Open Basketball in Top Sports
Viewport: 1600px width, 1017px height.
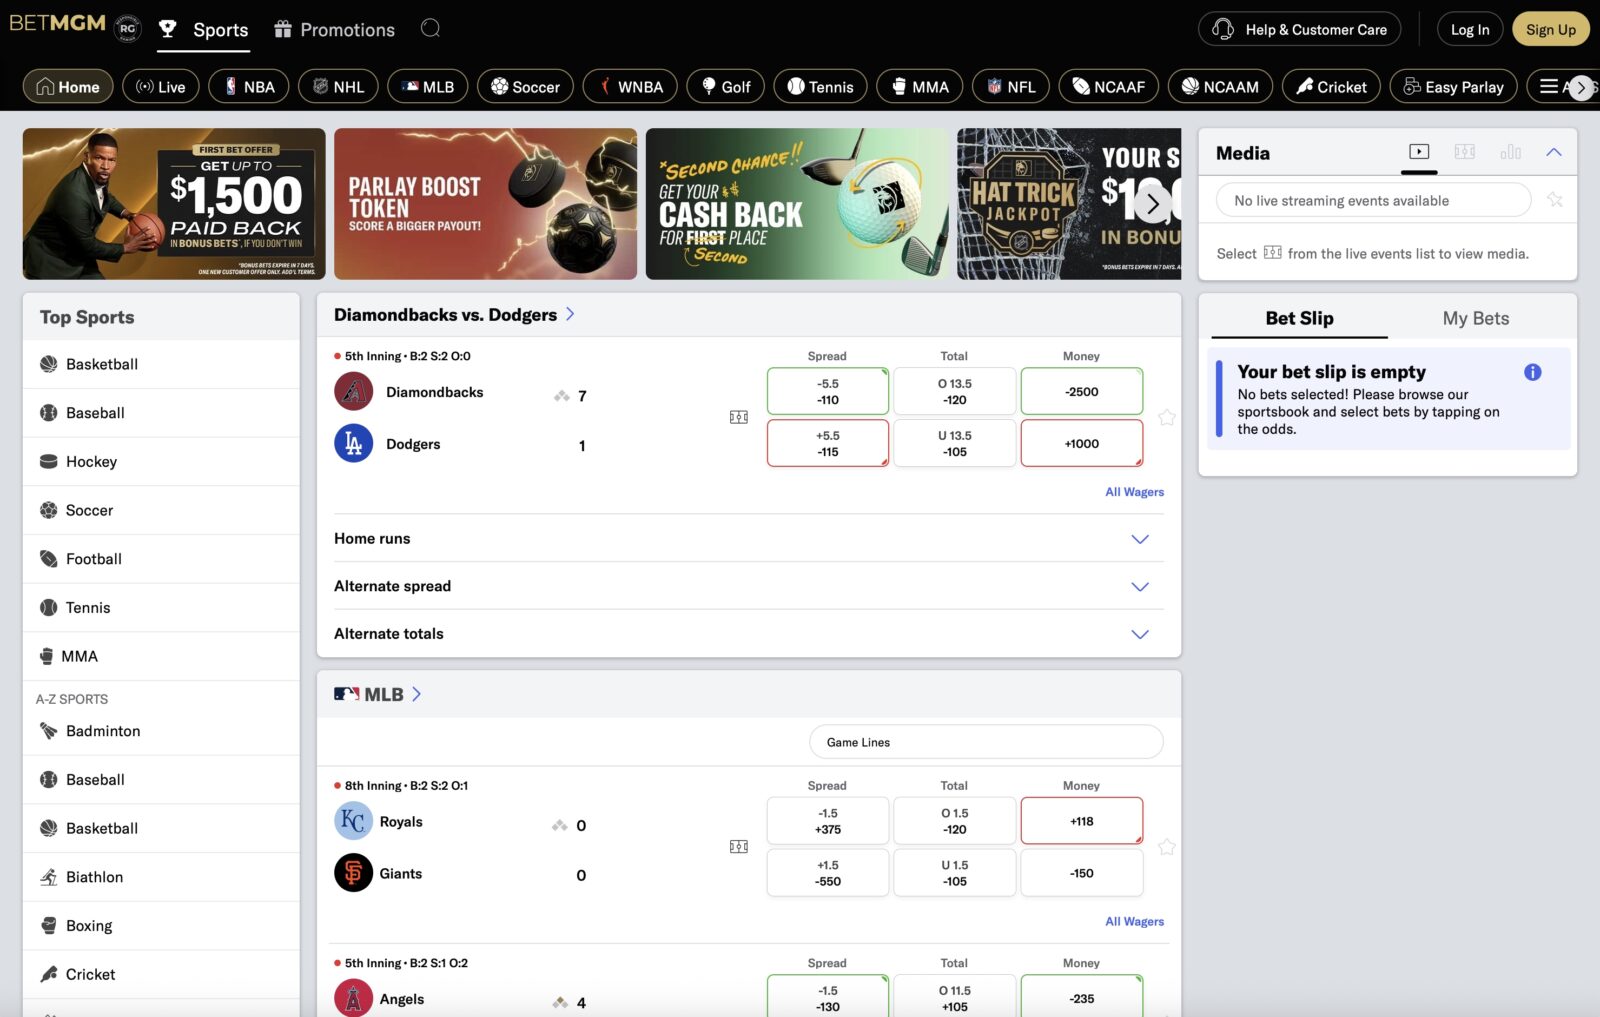click(x=161, y=364)
